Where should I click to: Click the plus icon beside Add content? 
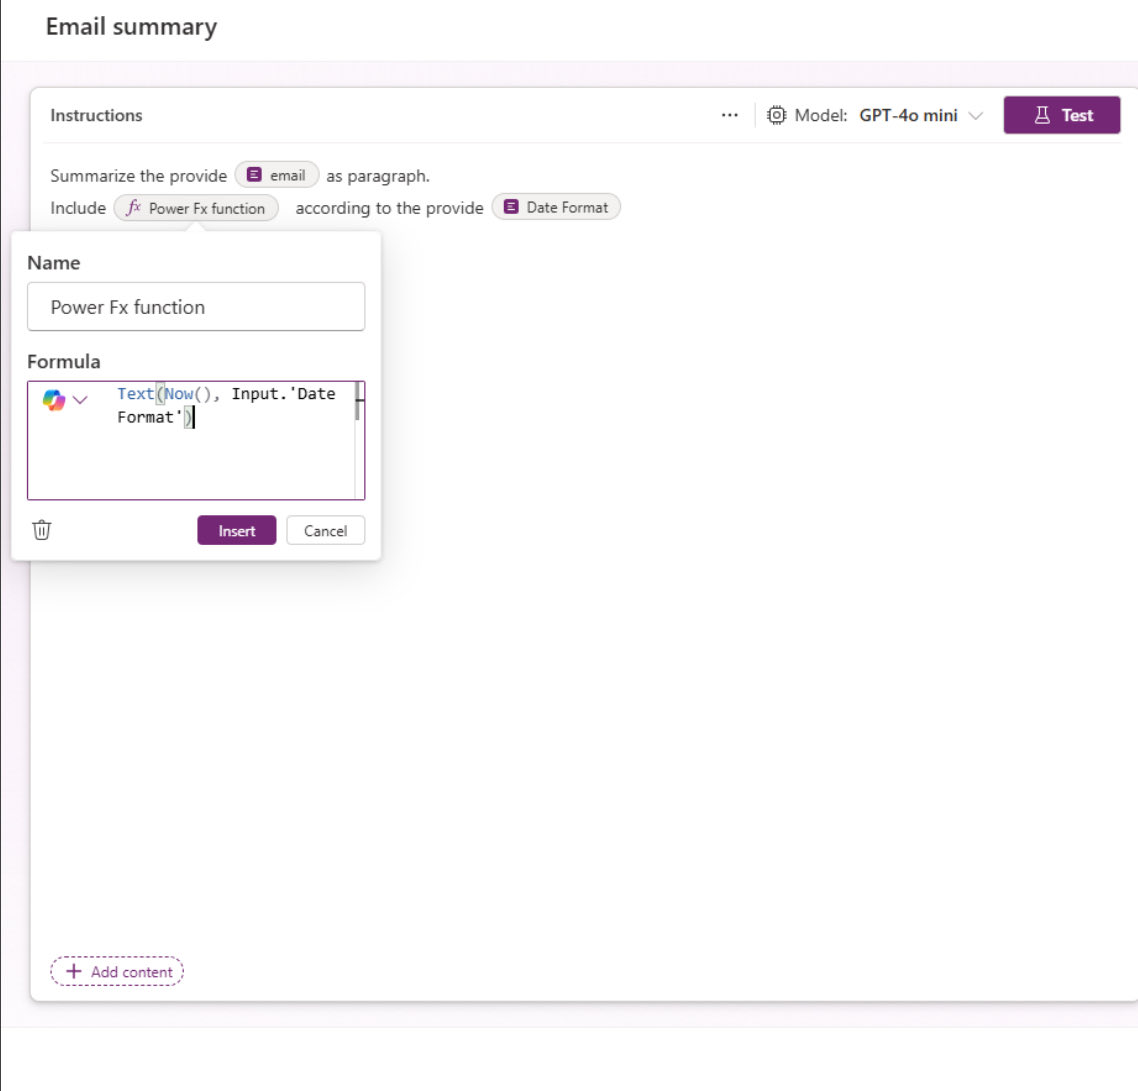click(x=73, y=971)
